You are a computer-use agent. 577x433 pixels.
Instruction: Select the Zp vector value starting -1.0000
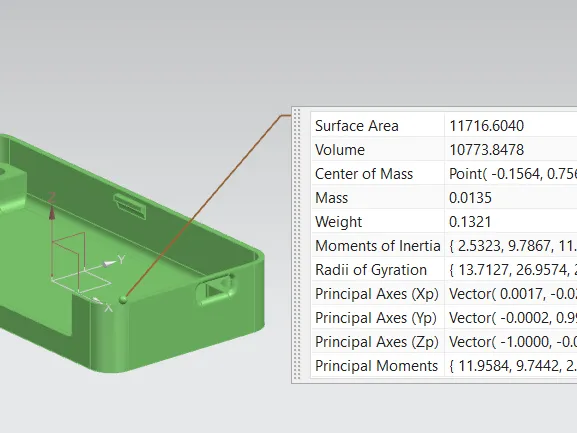pyautogui.click(x=513, y=342)
